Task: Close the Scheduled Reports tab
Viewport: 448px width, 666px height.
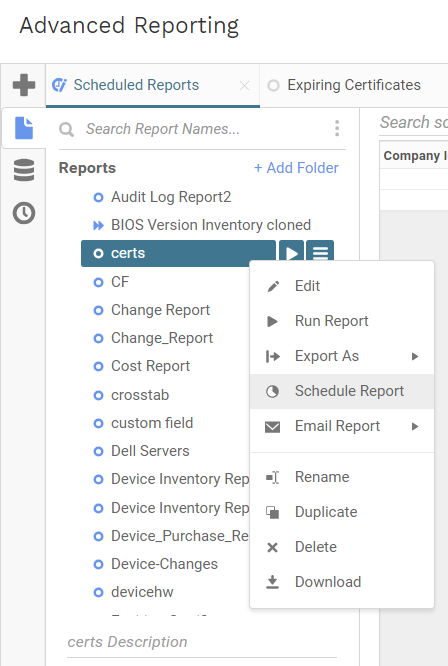Action: coord(244,86)
